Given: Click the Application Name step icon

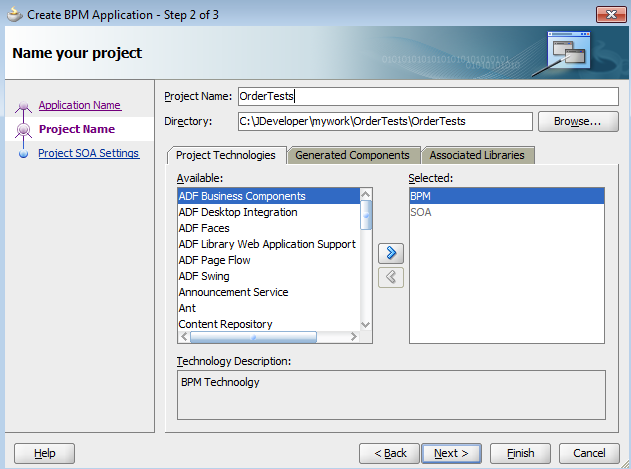Looking at the screenshot, I should coord(23,107).
